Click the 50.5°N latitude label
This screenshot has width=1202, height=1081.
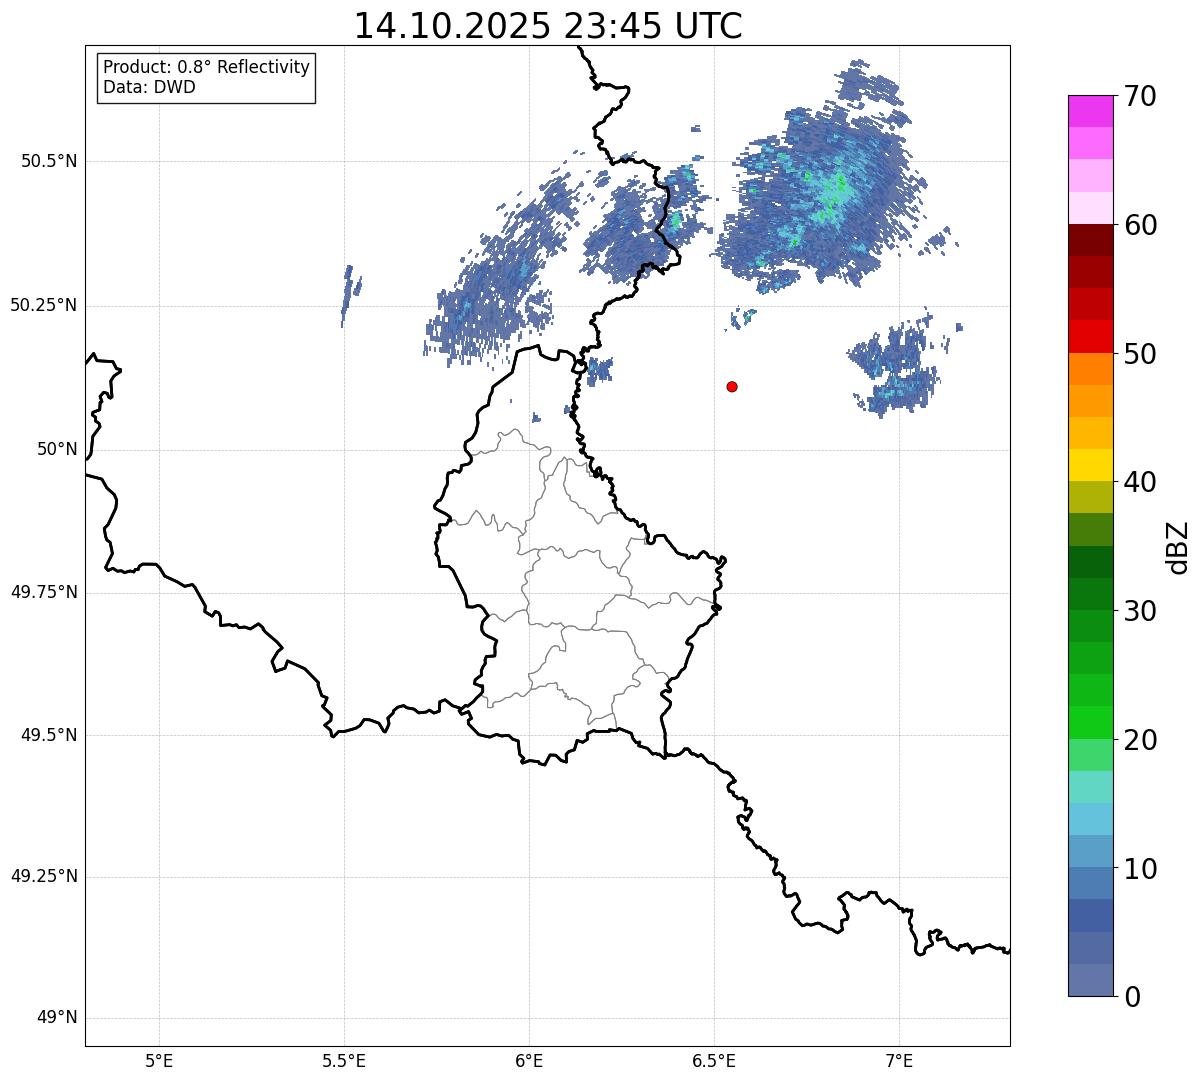[x=49, y=161]
